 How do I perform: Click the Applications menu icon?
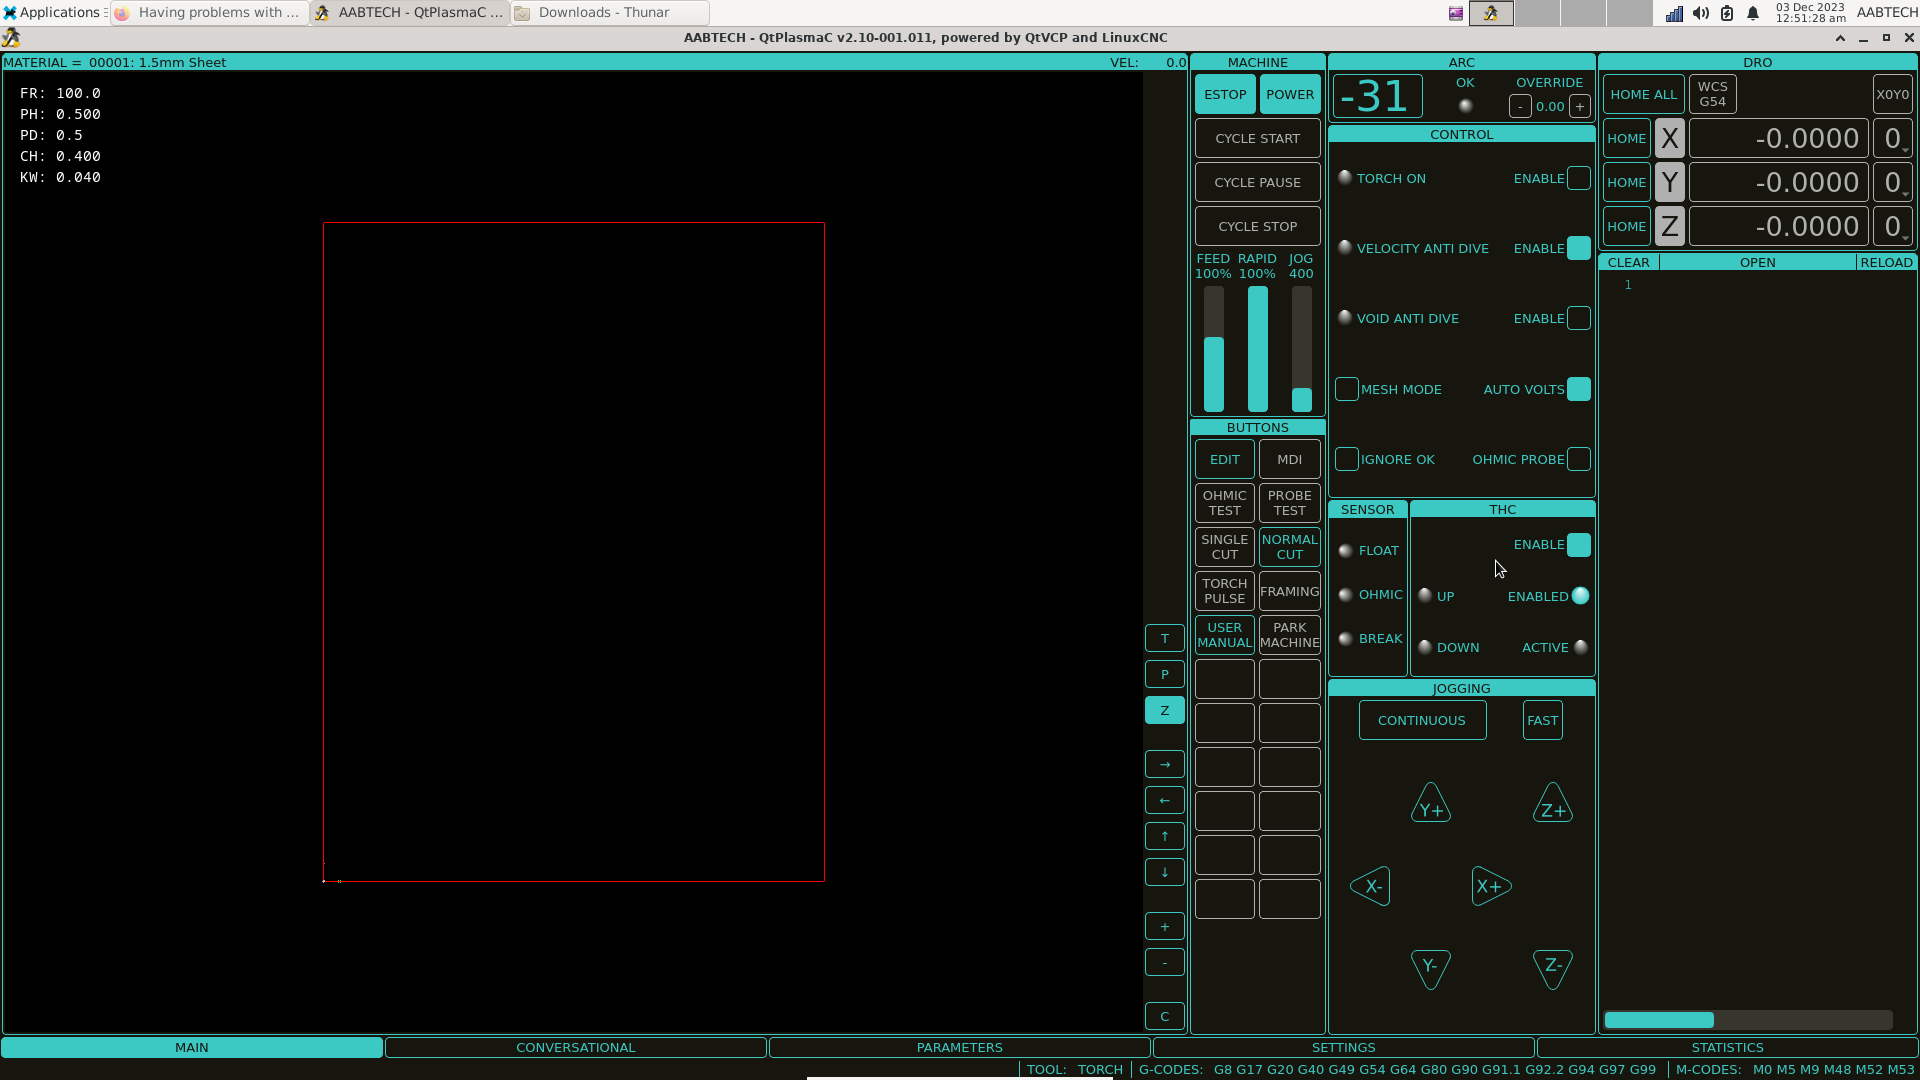9,13
